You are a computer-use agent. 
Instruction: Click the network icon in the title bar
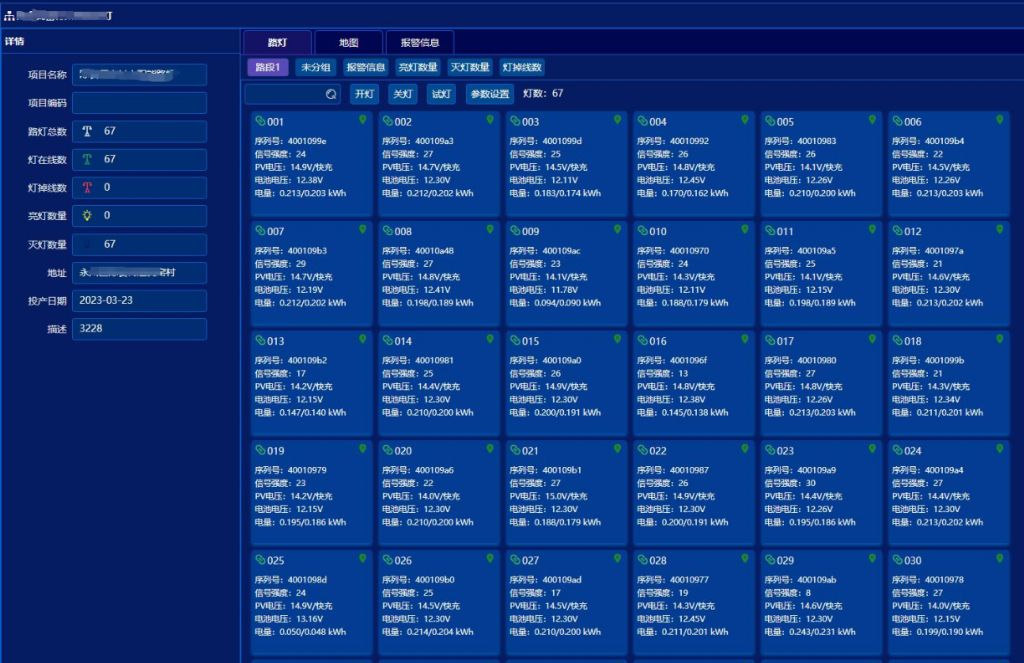click(10, 15)
